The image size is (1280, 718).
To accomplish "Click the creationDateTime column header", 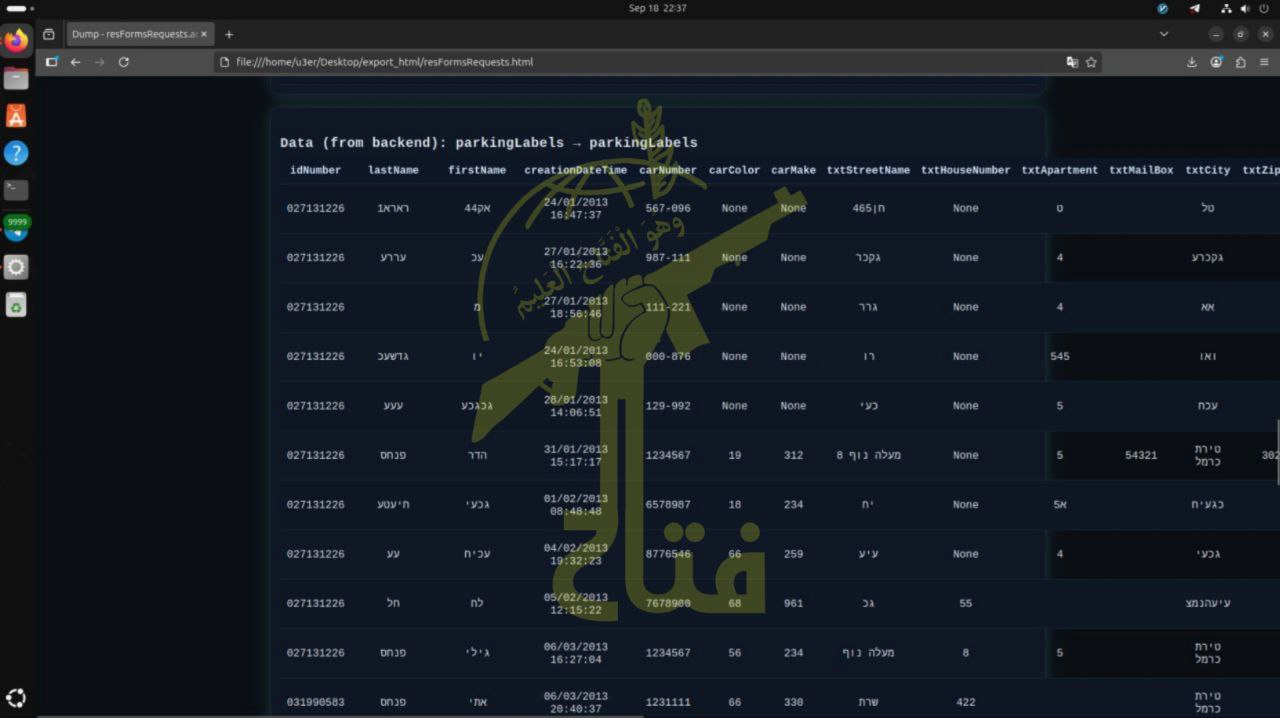I will 575,170.
